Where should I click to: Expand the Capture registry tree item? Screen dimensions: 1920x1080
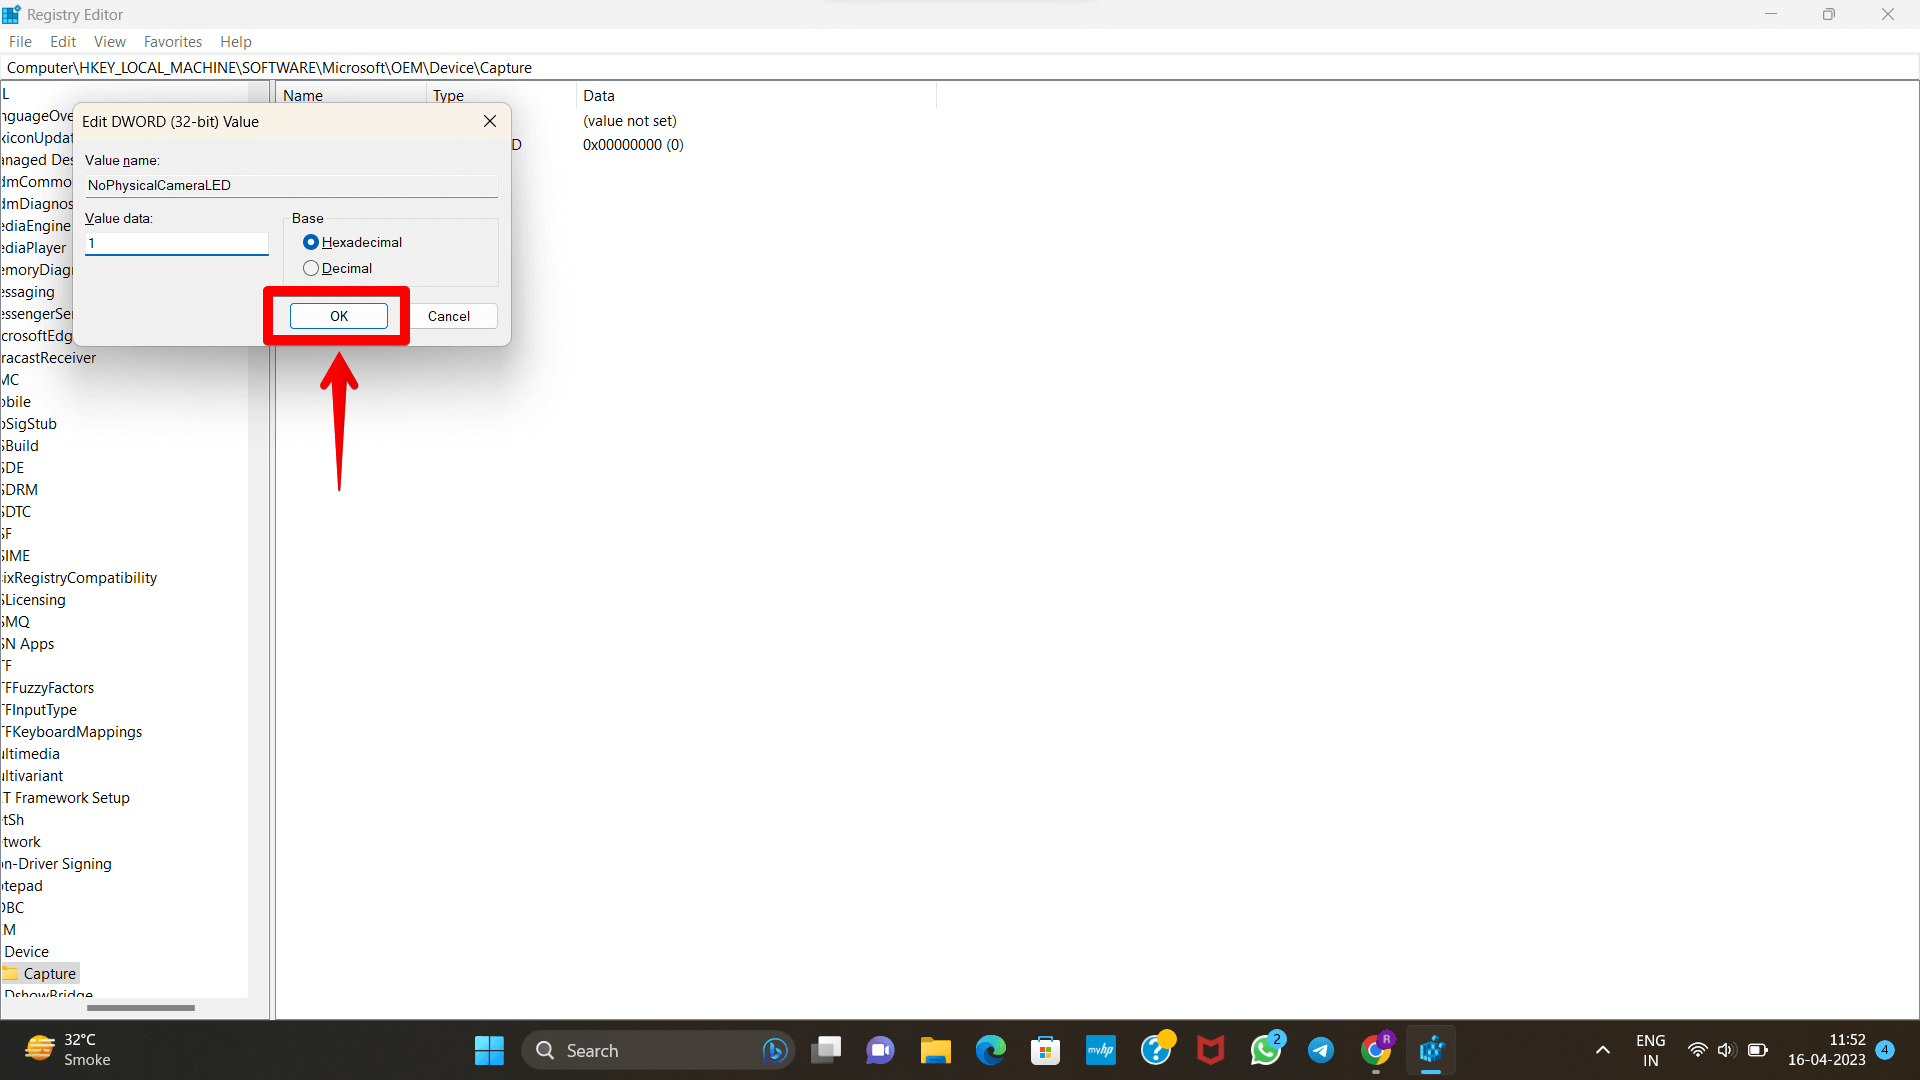(50, 973)
